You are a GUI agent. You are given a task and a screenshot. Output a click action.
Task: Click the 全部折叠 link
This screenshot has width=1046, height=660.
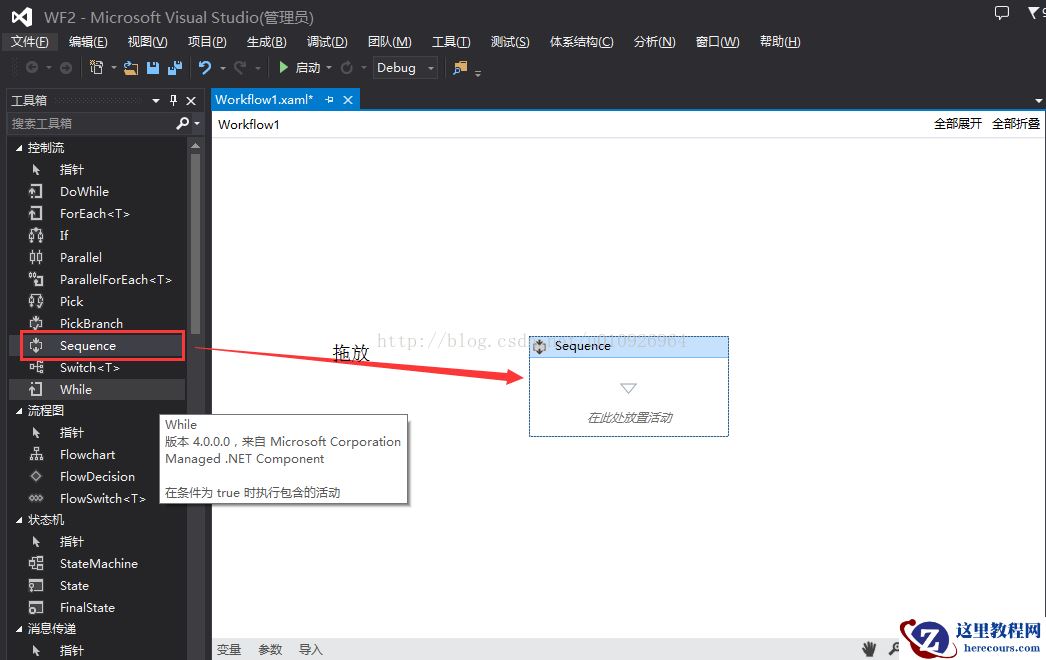point(1015,124)
